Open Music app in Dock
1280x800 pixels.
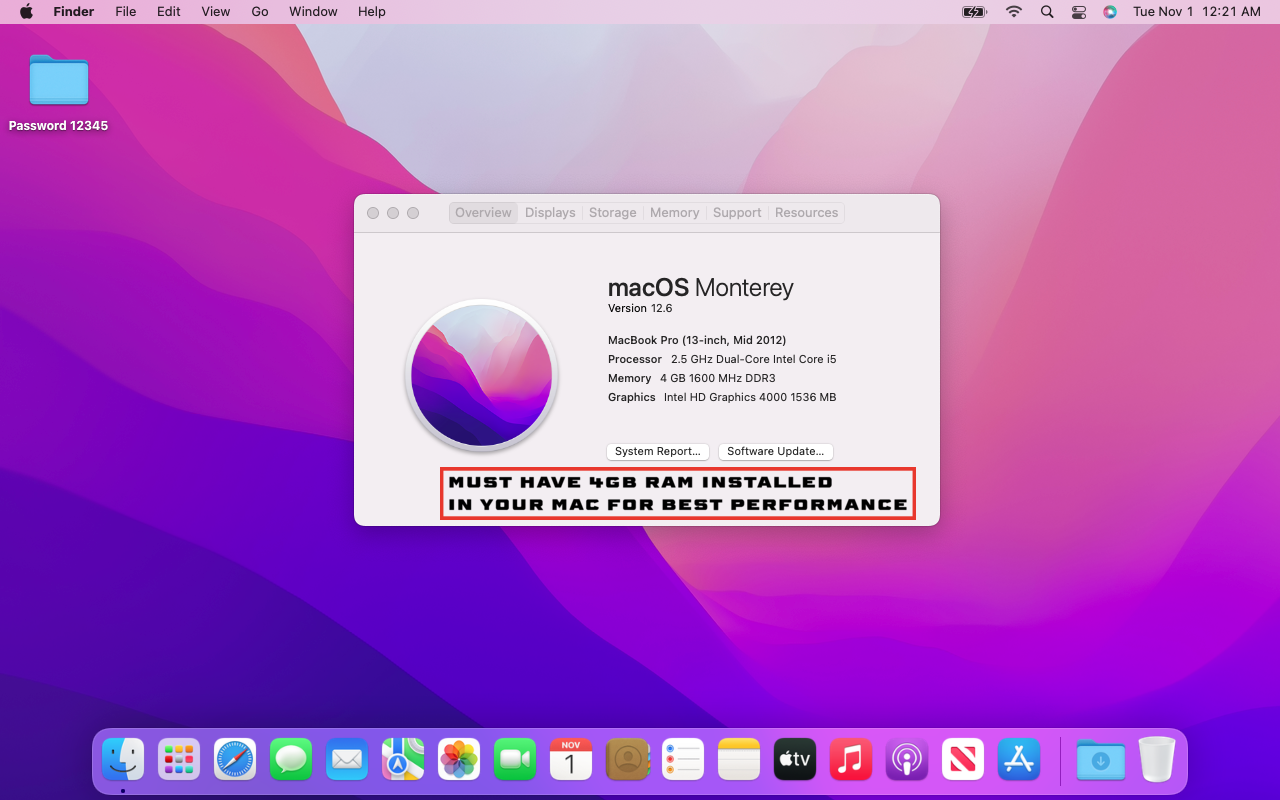[x=851, y=760]
